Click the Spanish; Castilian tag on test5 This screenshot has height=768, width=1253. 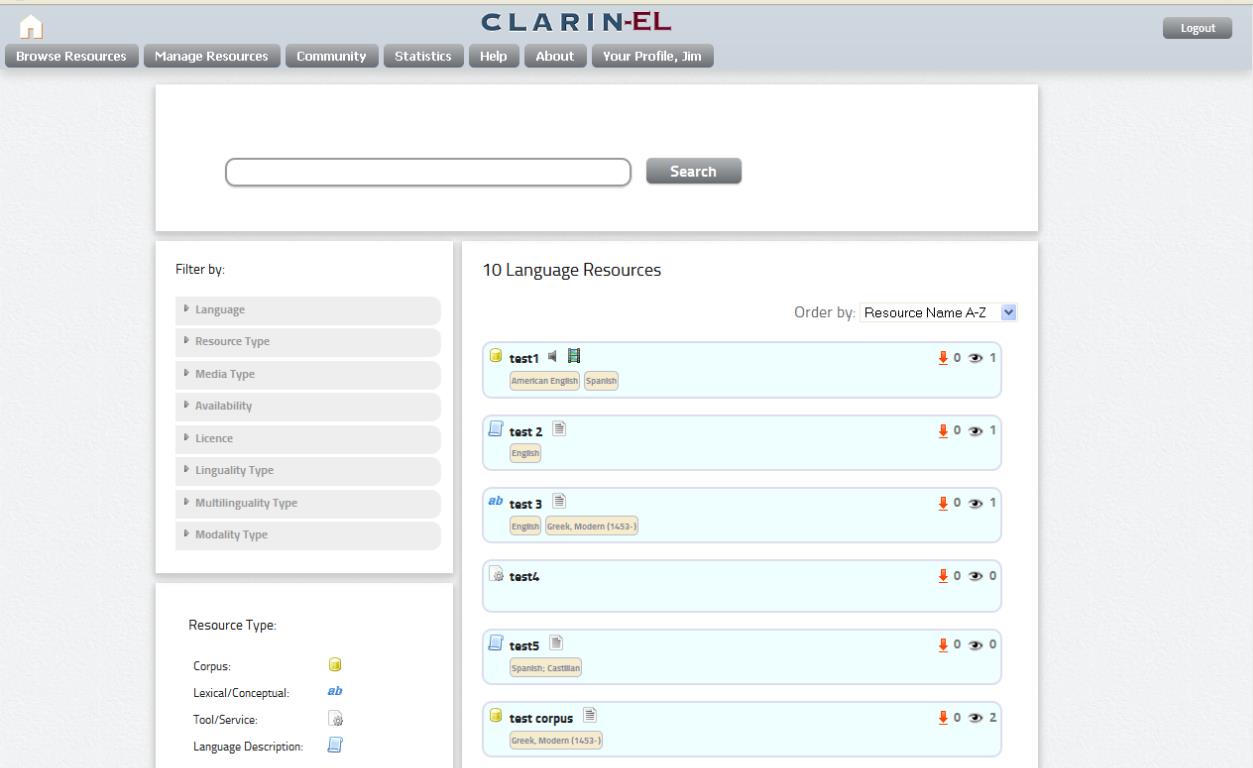click(x=546, y=667)
